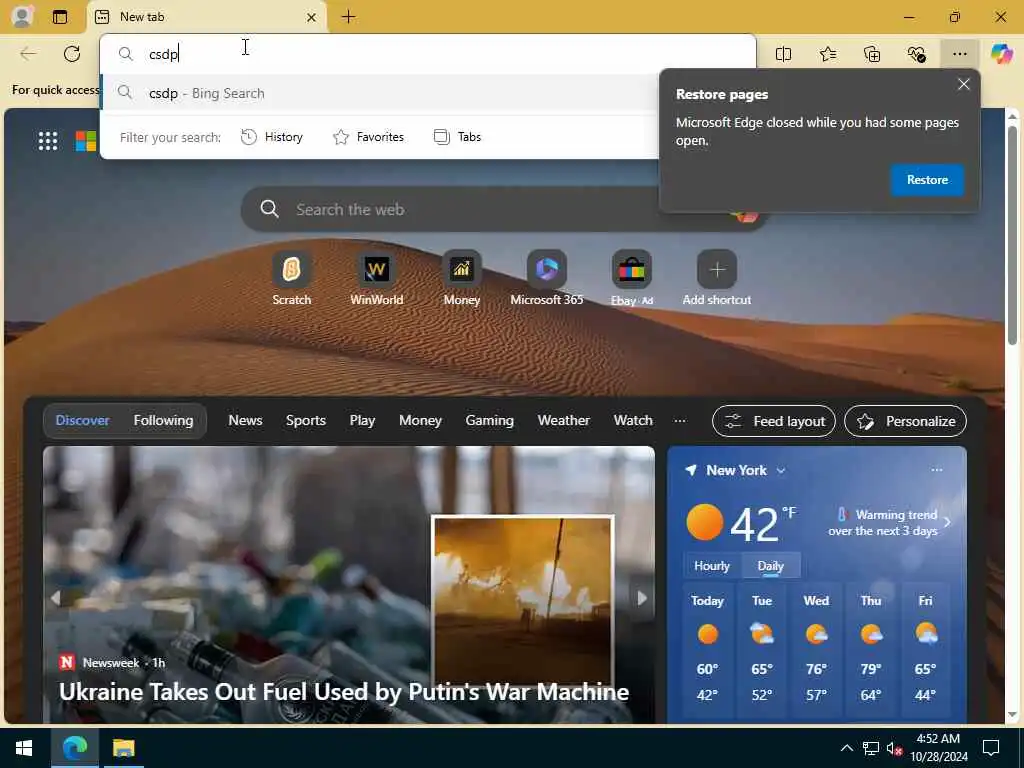Filter search by History
This screenshot has width=1024, height=768.
tap(272, 137)
